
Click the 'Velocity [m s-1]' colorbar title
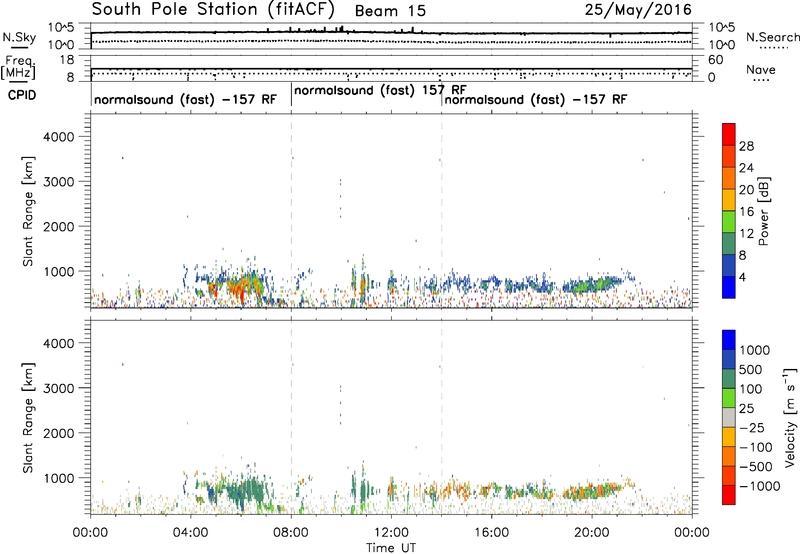[x=790, y=417]
